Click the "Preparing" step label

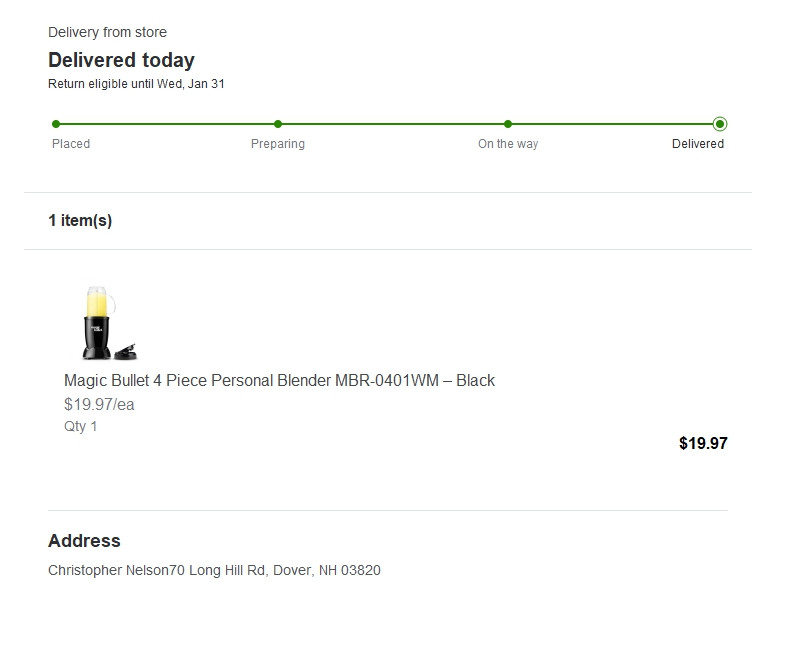pyautogui.click(x=278, y=144)
